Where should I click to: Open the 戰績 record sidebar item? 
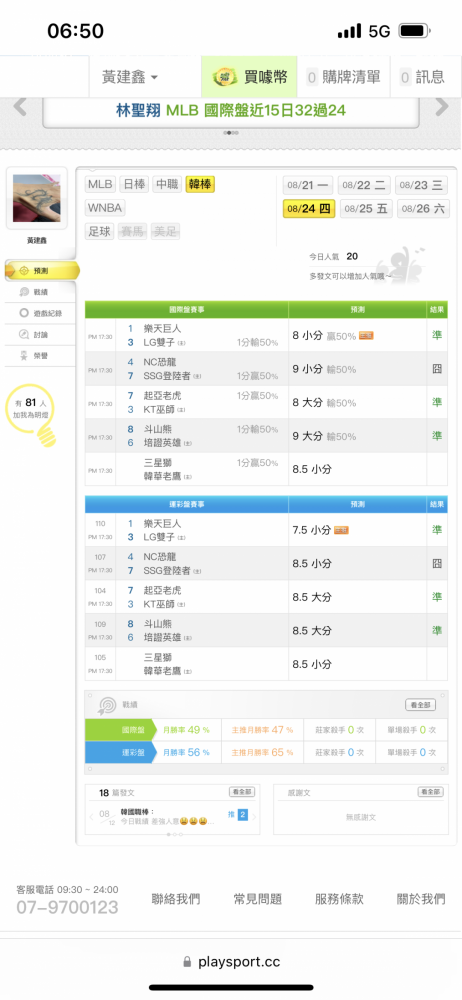tap(40, 292)
